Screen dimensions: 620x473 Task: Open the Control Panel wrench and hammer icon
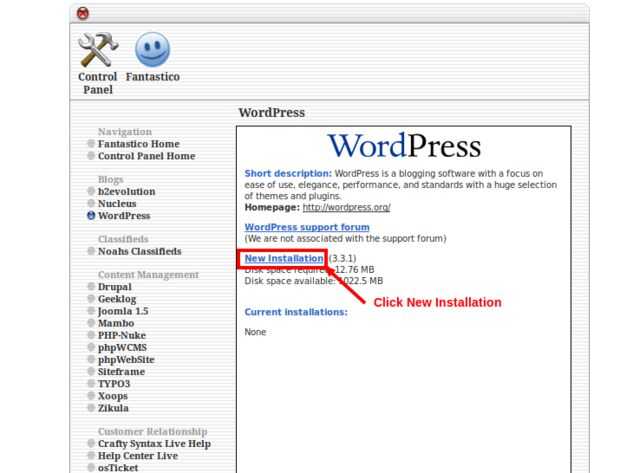click(x=98, y=50)
